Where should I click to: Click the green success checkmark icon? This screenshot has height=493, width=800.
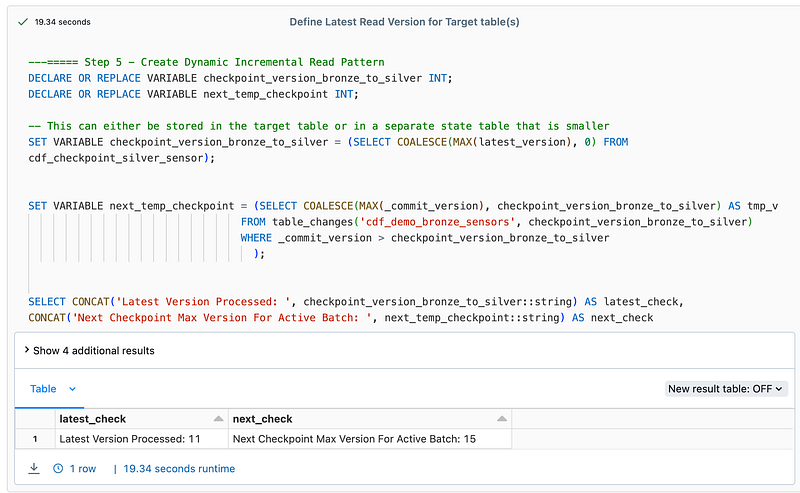click(22, 22)
